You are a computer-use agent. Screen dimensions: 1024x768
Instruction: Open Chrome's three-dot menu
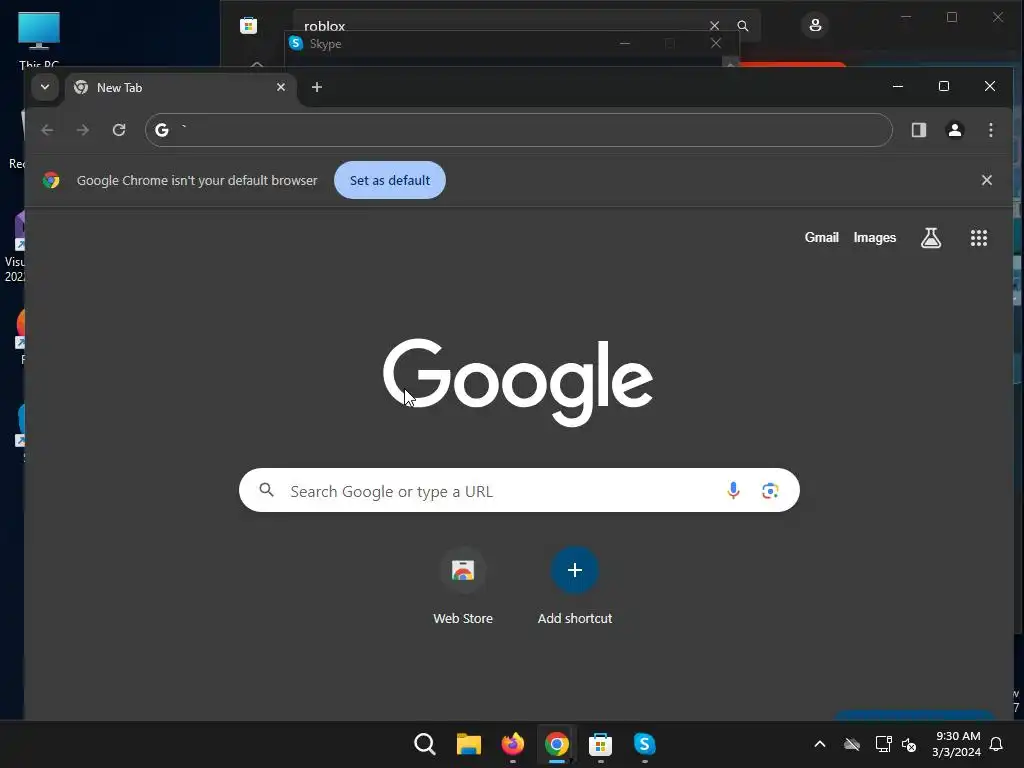pos(991,130)
